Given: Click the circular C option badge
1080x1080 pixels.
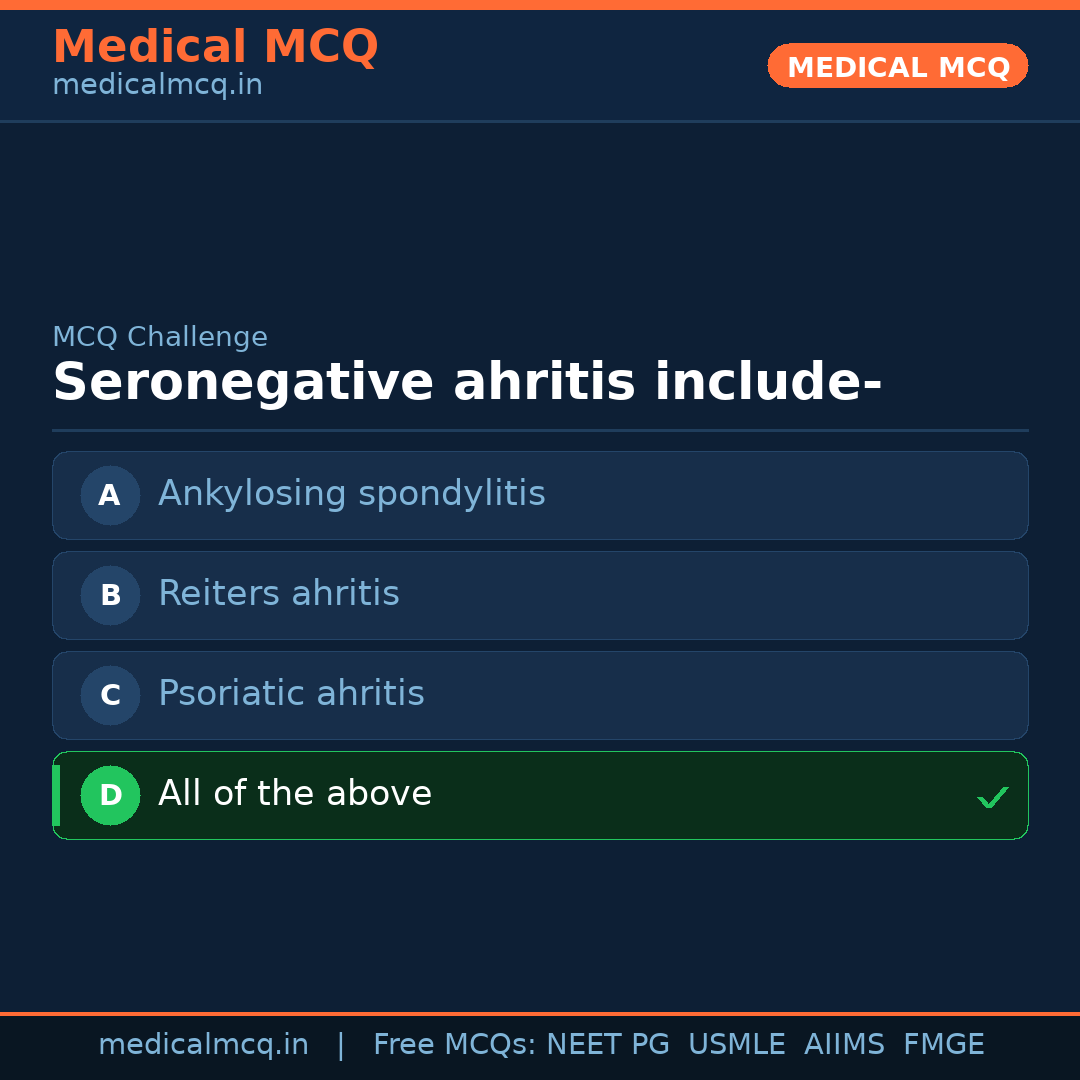Looking at the screenshot, I should 110,695.
